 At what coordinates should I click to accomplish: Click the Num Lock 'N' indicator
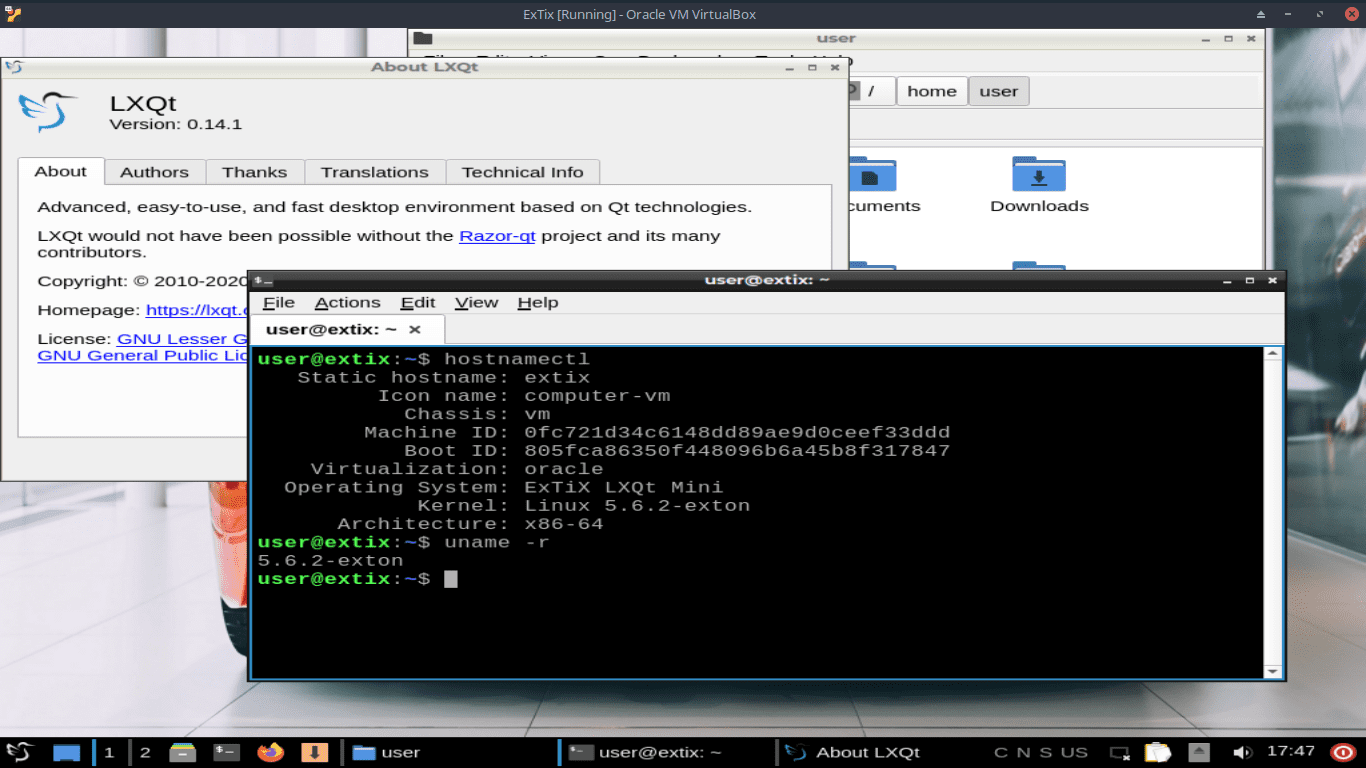(x=1023, y=752)
